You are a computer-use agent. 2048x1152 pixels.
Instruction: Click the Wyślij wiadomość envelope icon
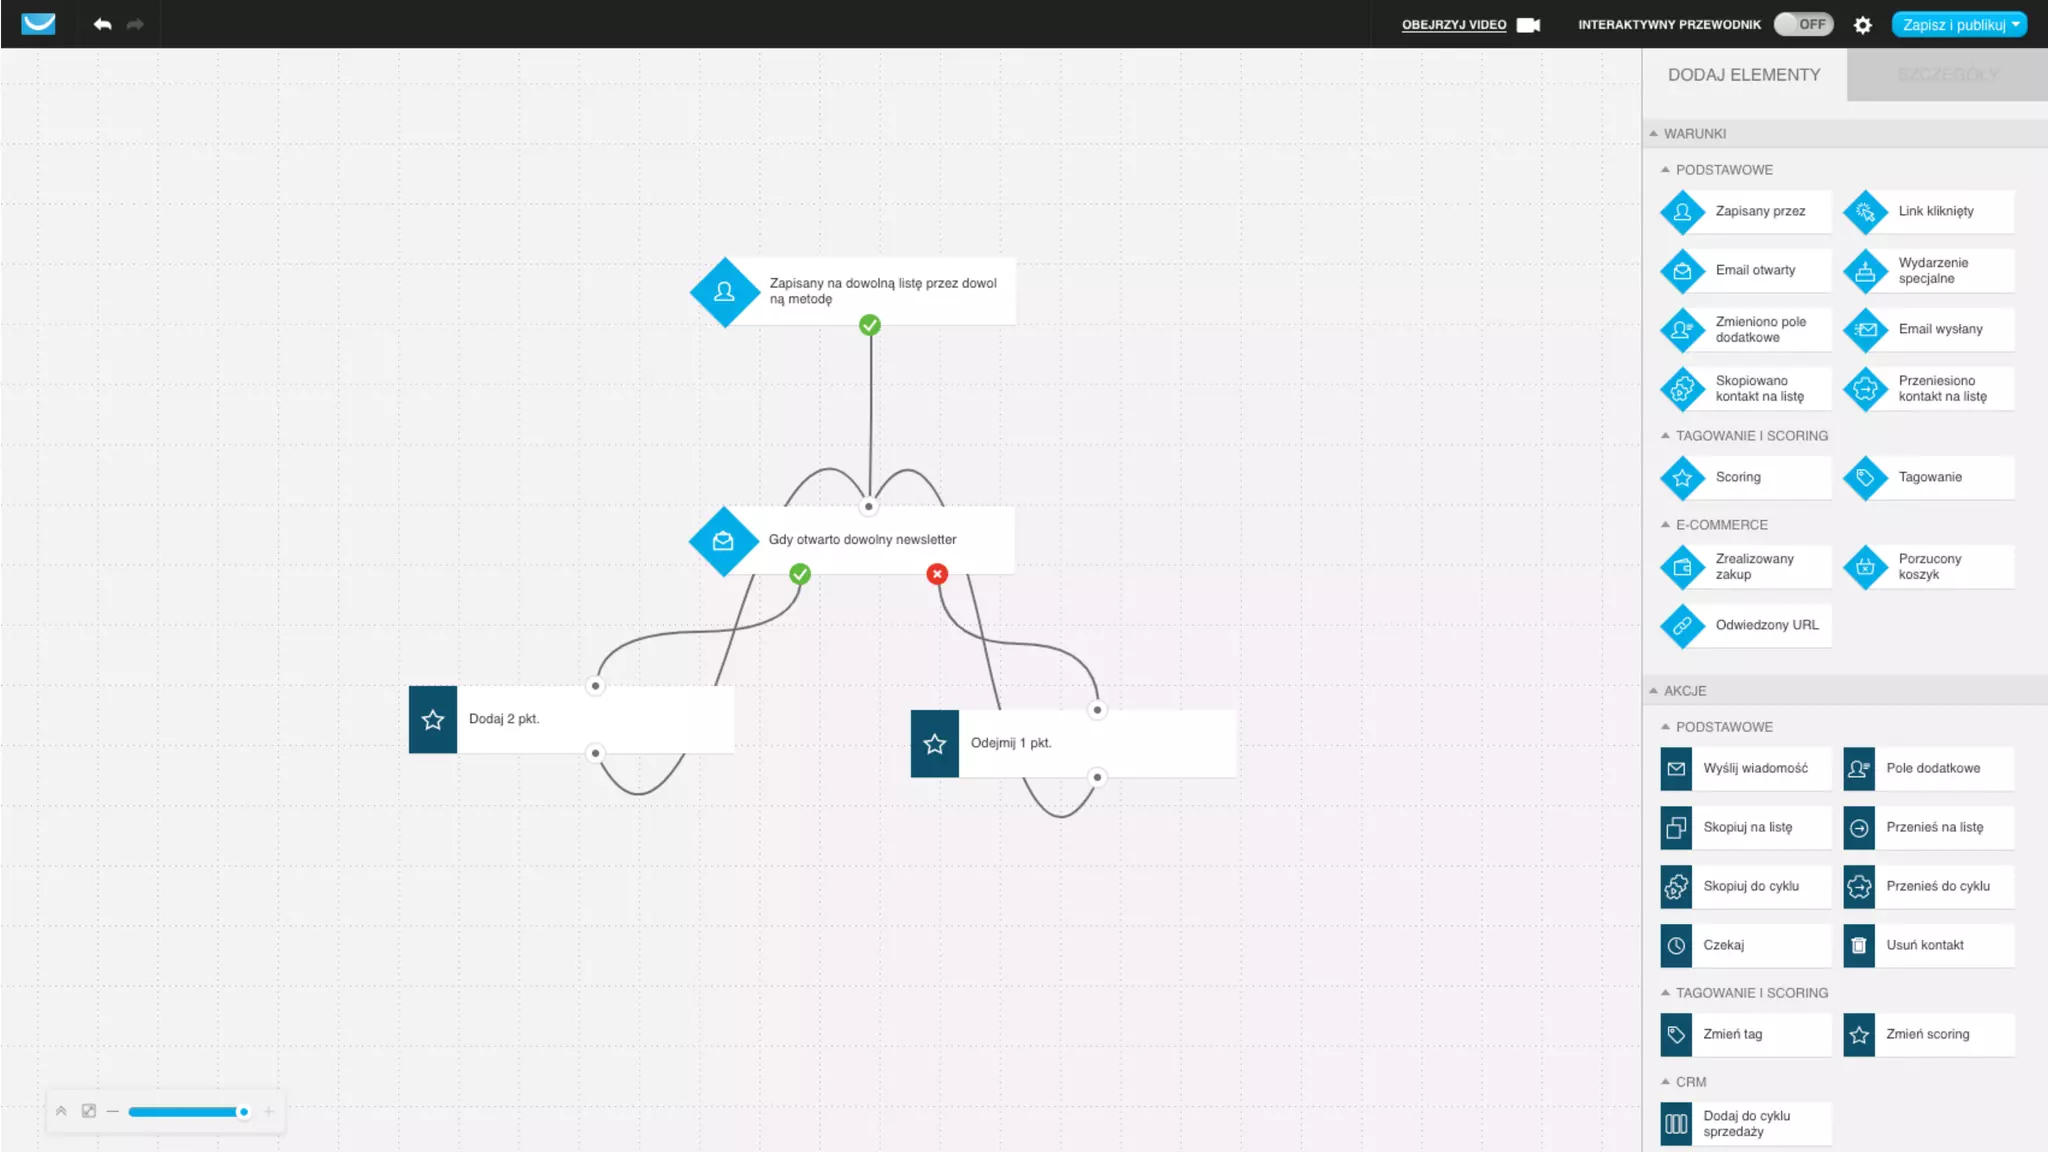[x=1676, y=768]
